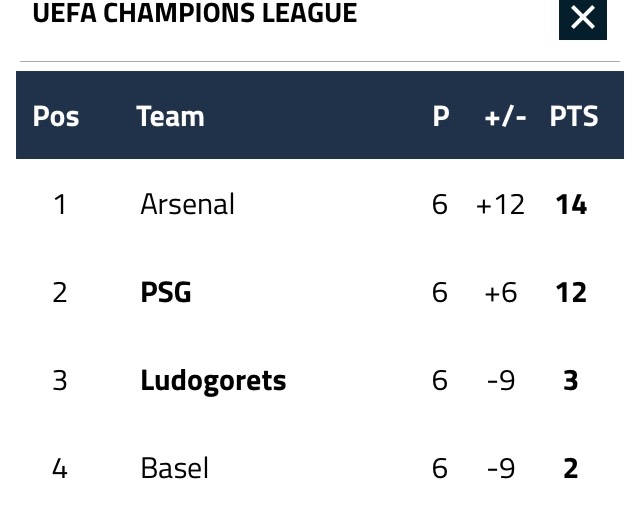This screenshot has height=521, width=640.
Task: Click the PTS column header
Action: [x=573, y=116]
